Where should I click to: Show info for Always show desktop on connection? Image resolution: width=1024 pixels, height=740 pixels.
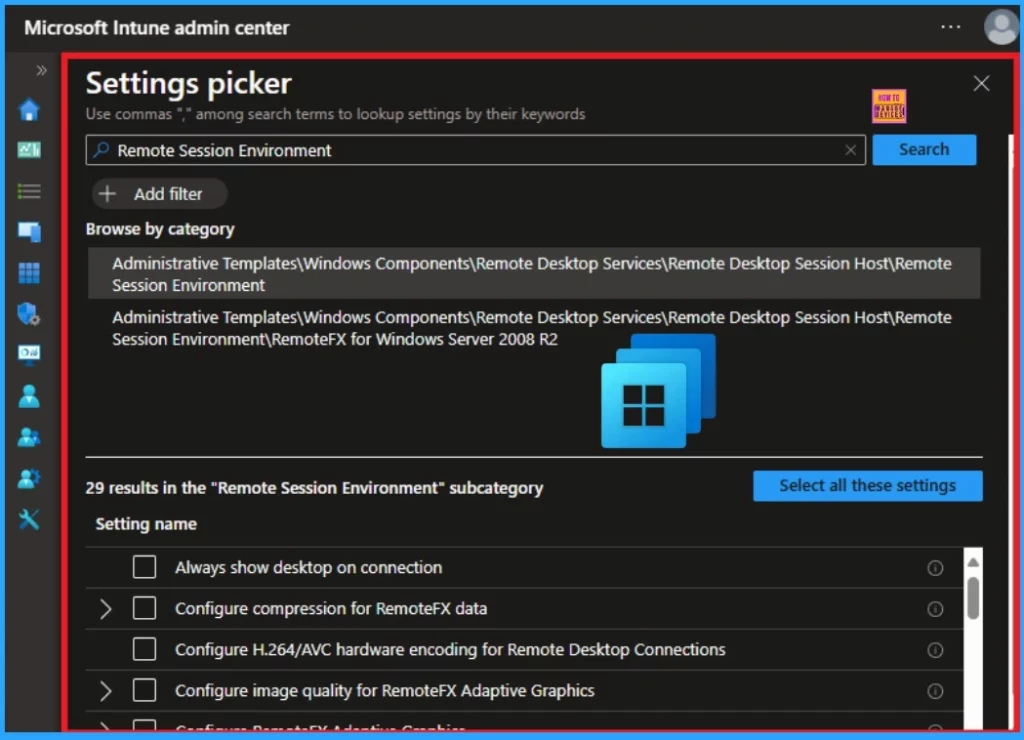(x=935, y=568)
